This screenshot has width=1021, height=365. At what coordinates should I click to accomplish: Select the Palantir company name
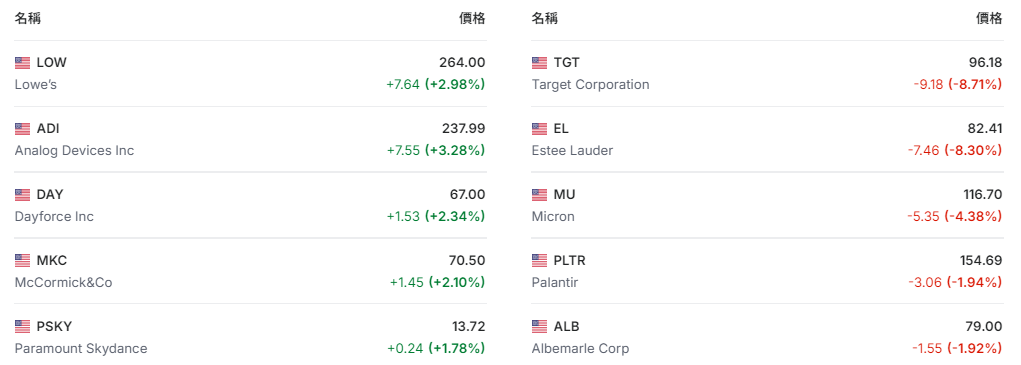(x=555, y=282)
